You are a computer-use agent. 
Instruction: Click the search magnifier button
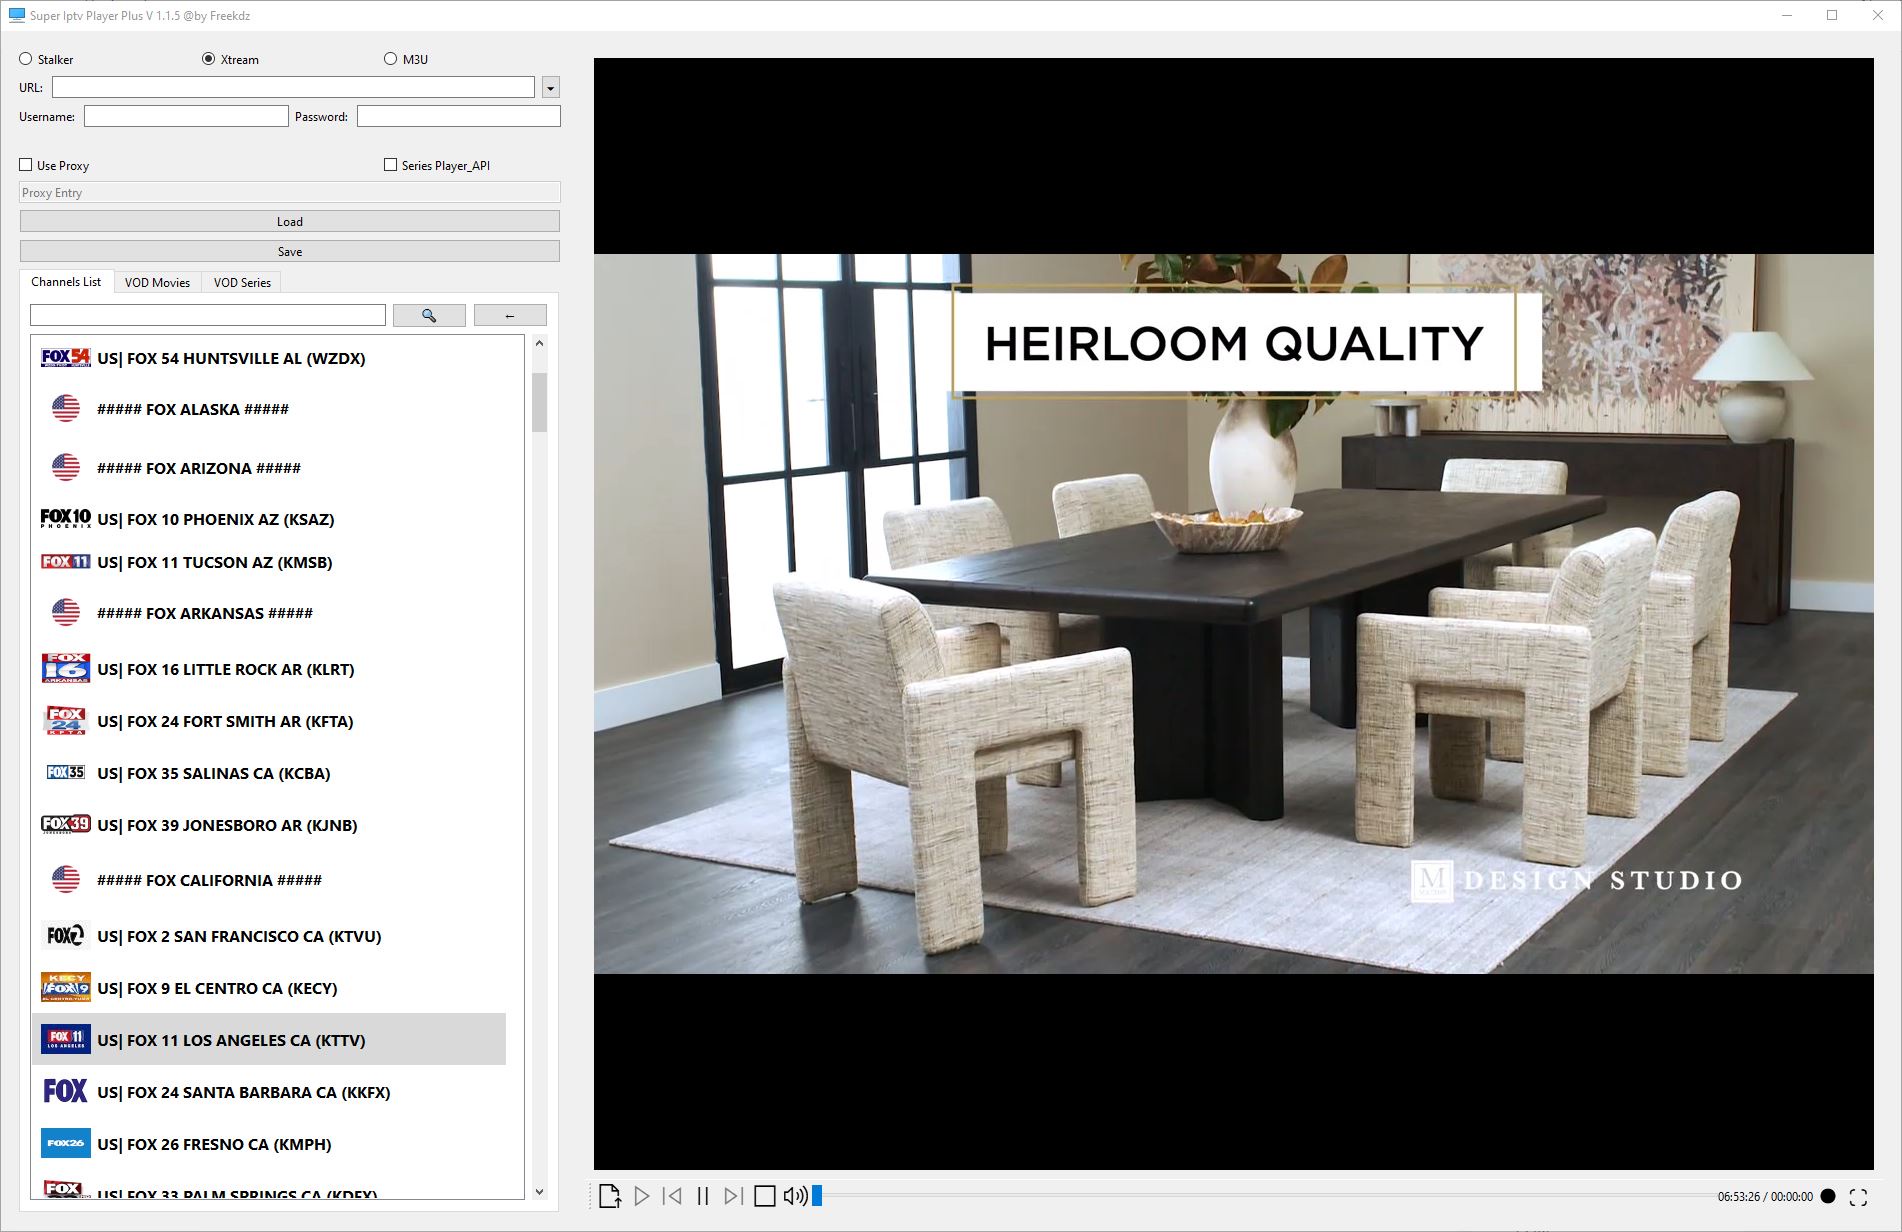[x=429, y=315]
